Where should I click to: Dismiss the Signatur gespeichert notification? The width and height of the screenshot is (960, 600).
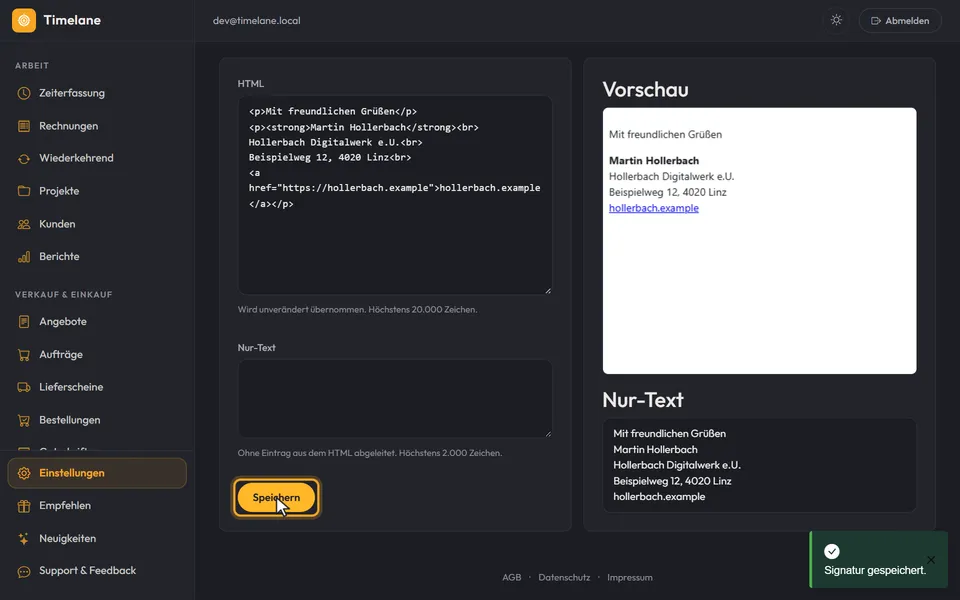coord(931,560)
